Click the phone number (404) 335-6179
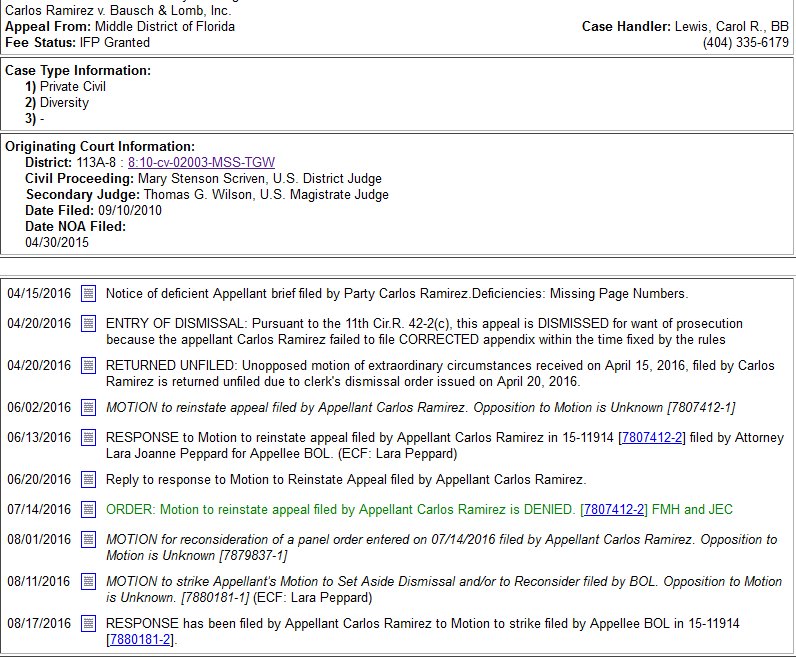 746,43
